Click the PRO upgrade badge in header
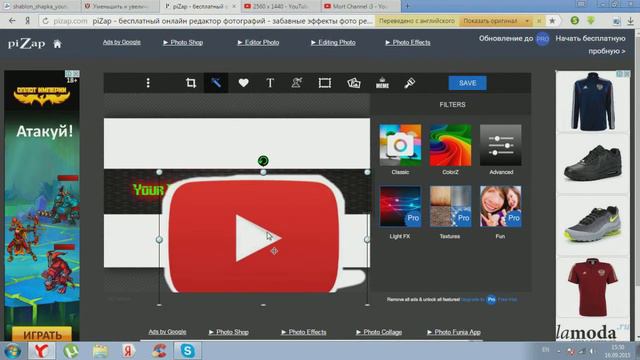The width and height of the screenshot is (640, 360). click(x=542, y=39)
